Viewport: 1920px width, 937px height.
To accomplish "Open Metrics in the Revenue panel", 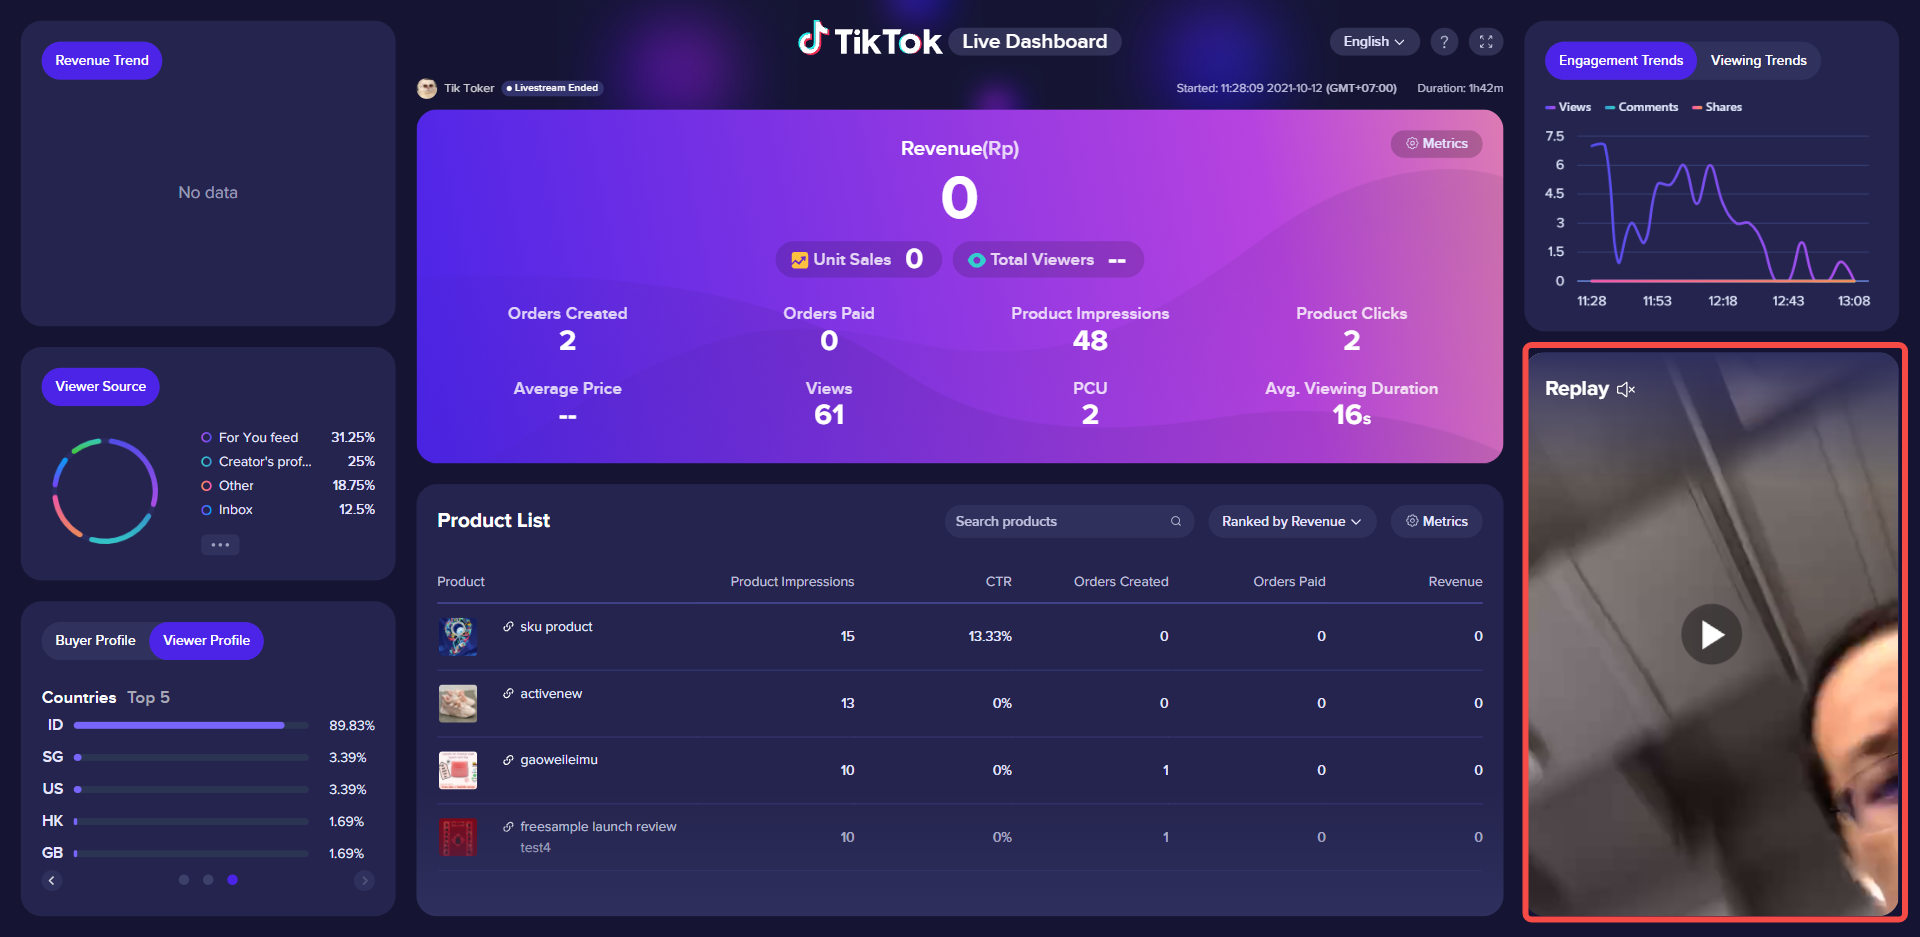I will (x=1436, y=144).
